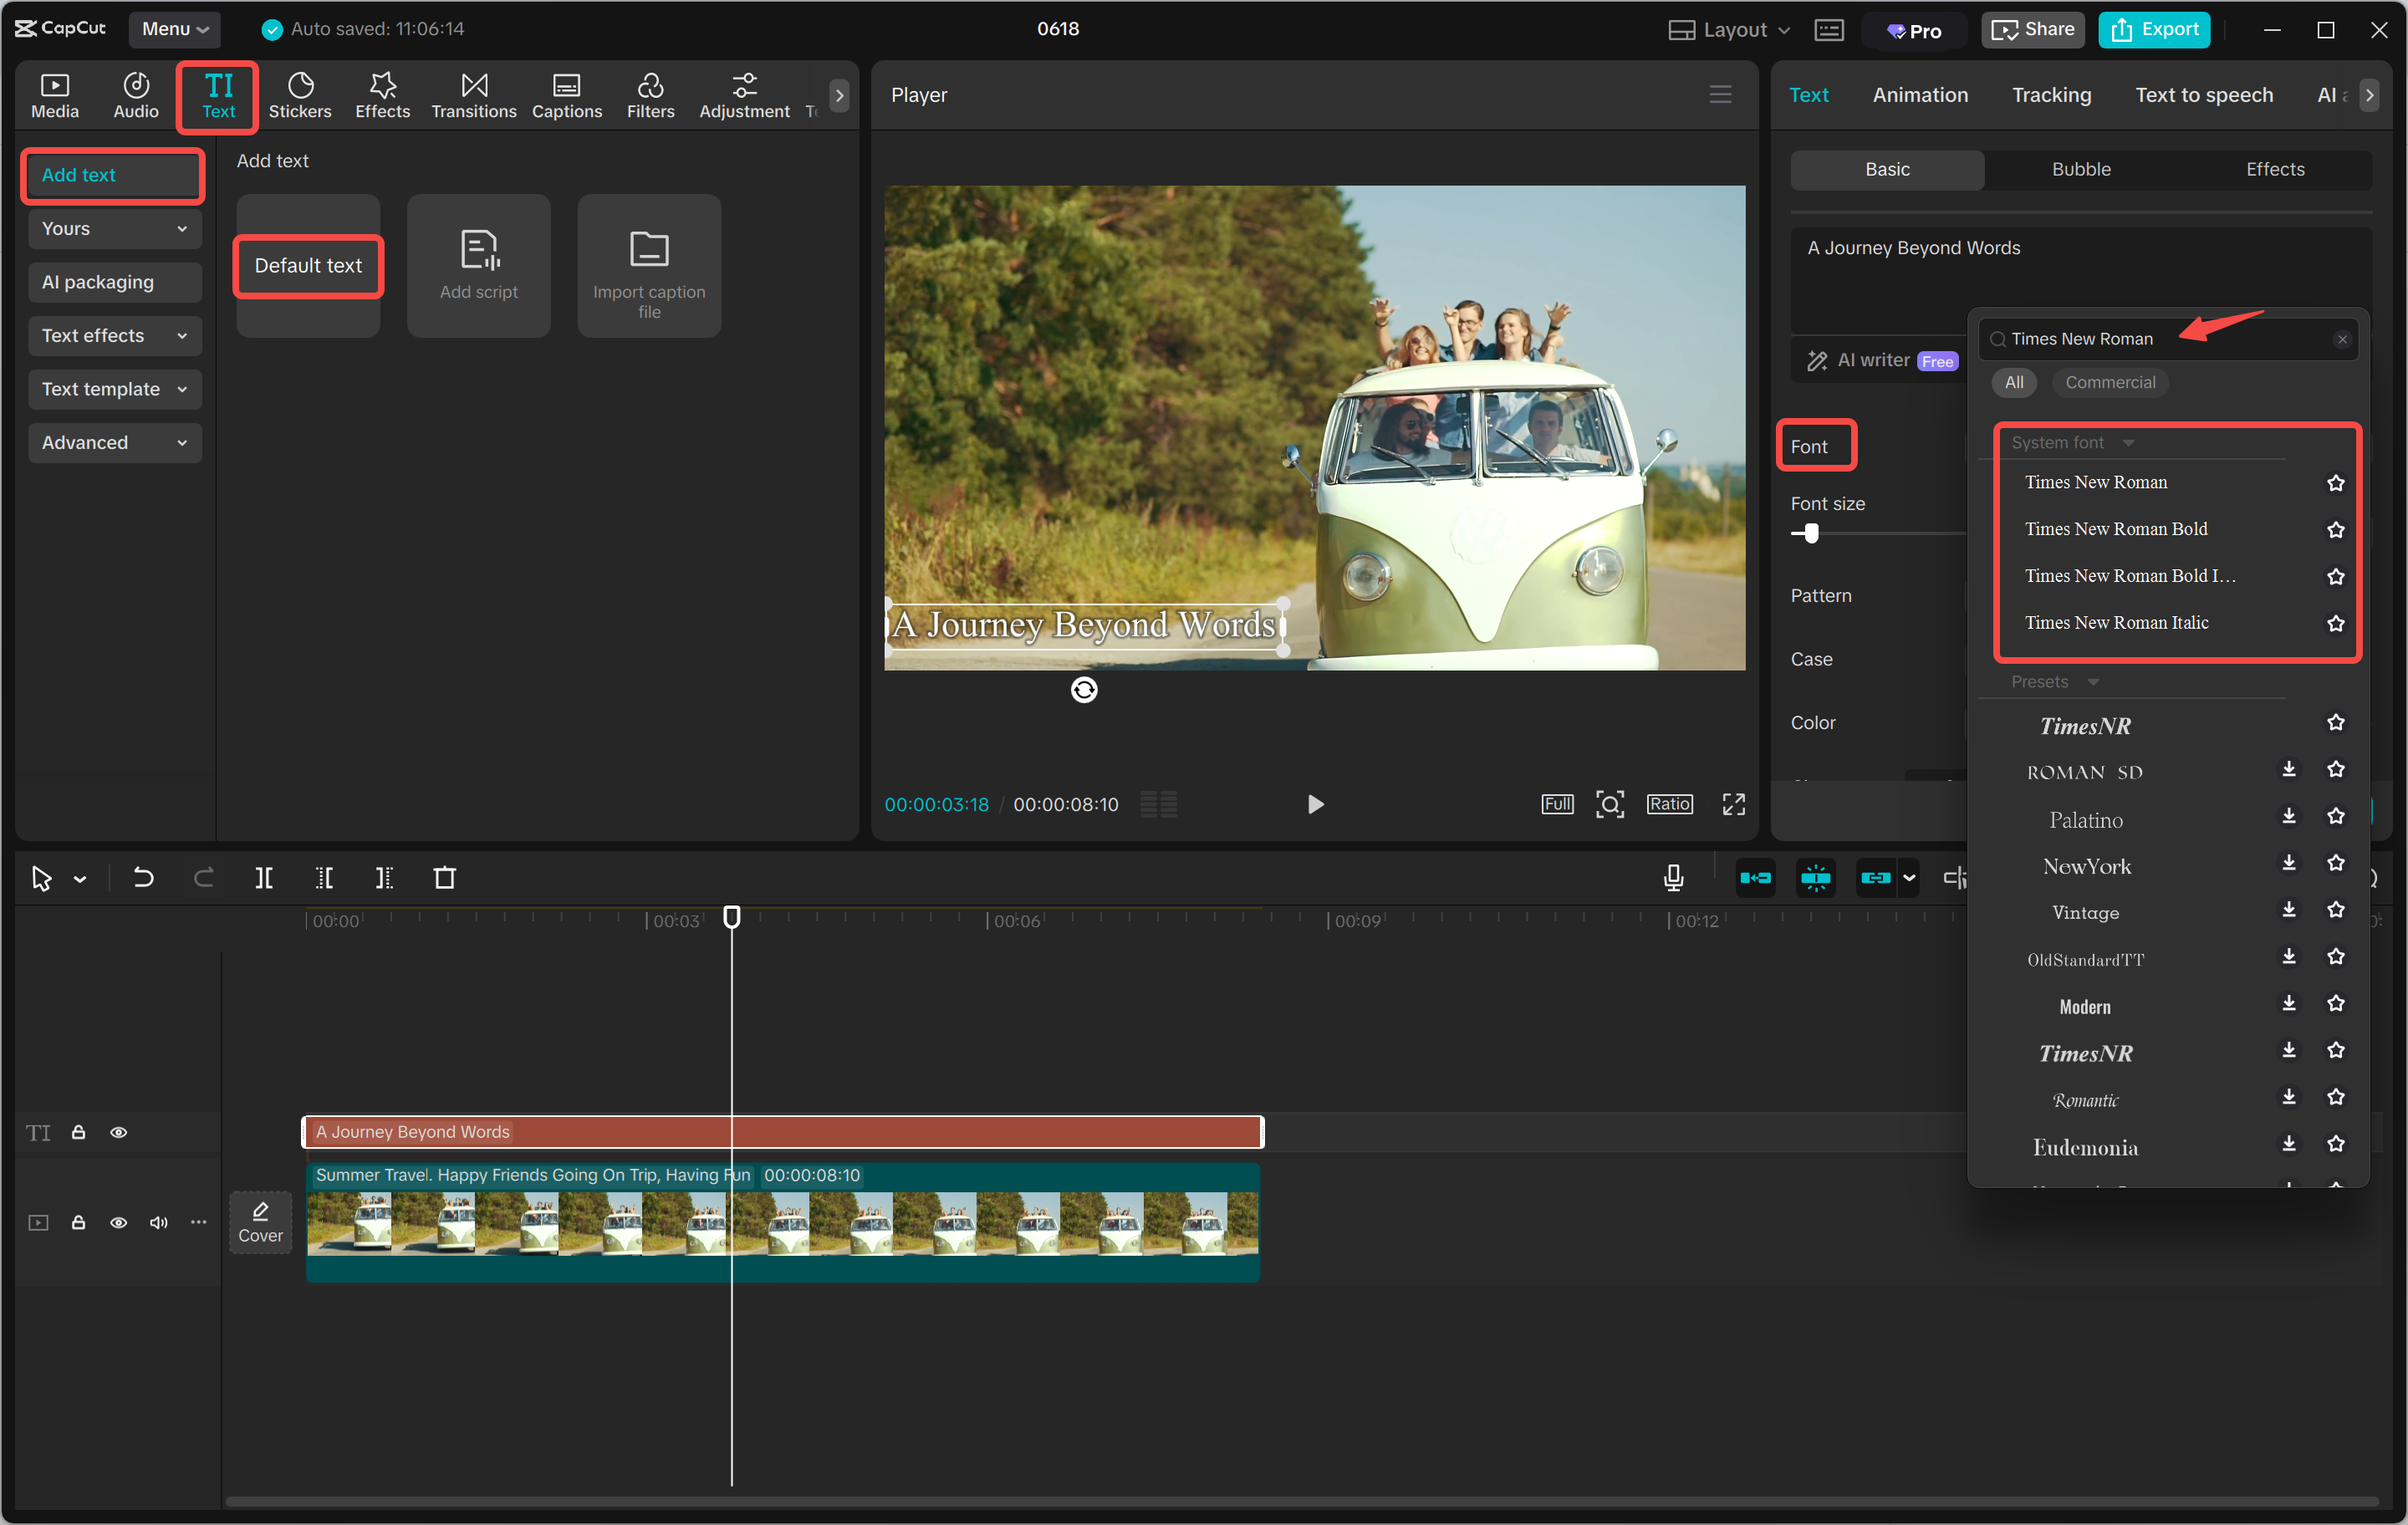Undo the last edit in the timeline
Image resolution: width=2408 pixels, height=1525 pixels.
pyautogui.click(x=143, y=877)
